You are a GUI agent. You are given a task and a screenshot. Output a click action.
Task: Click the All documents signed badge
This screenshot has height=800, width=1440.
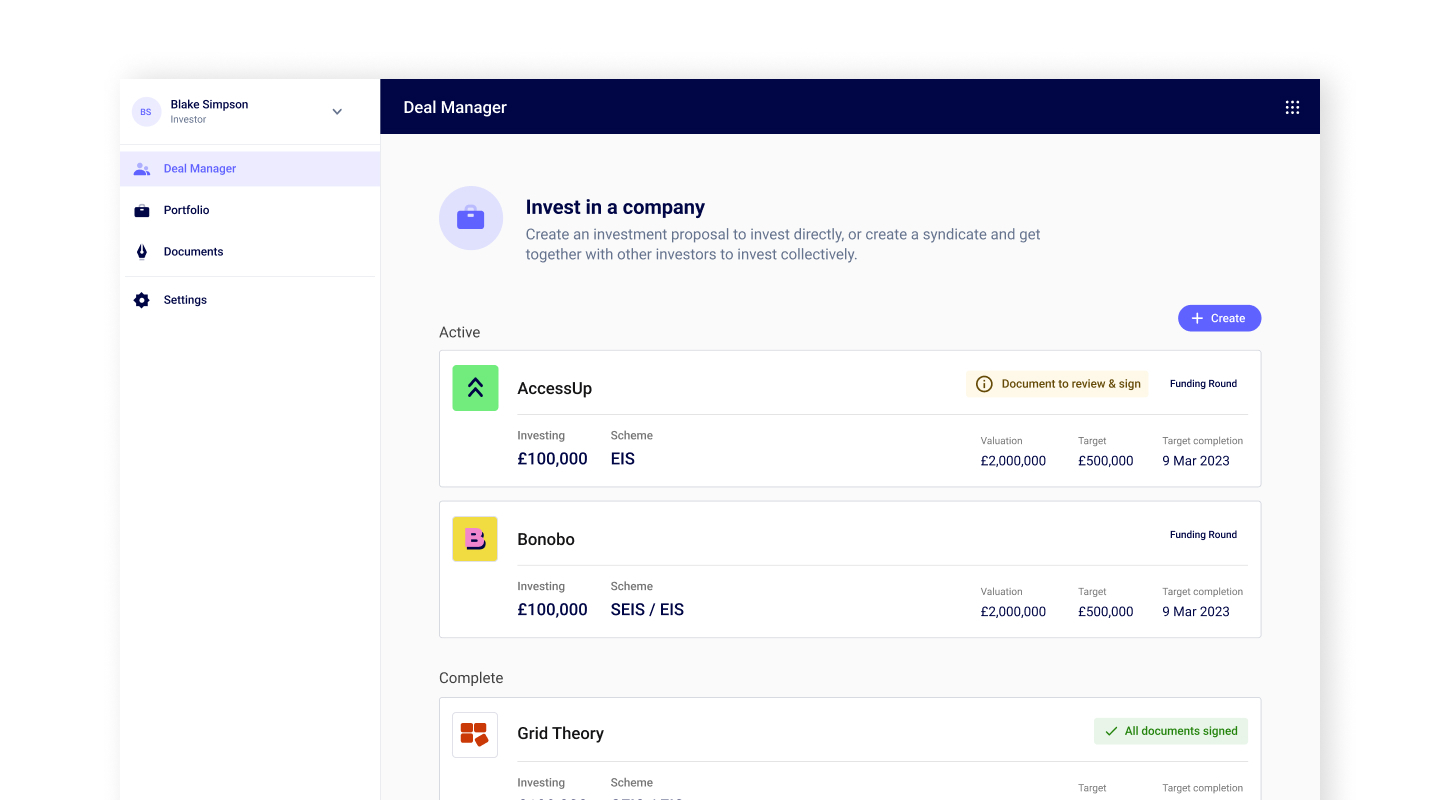click(1171, 731)
